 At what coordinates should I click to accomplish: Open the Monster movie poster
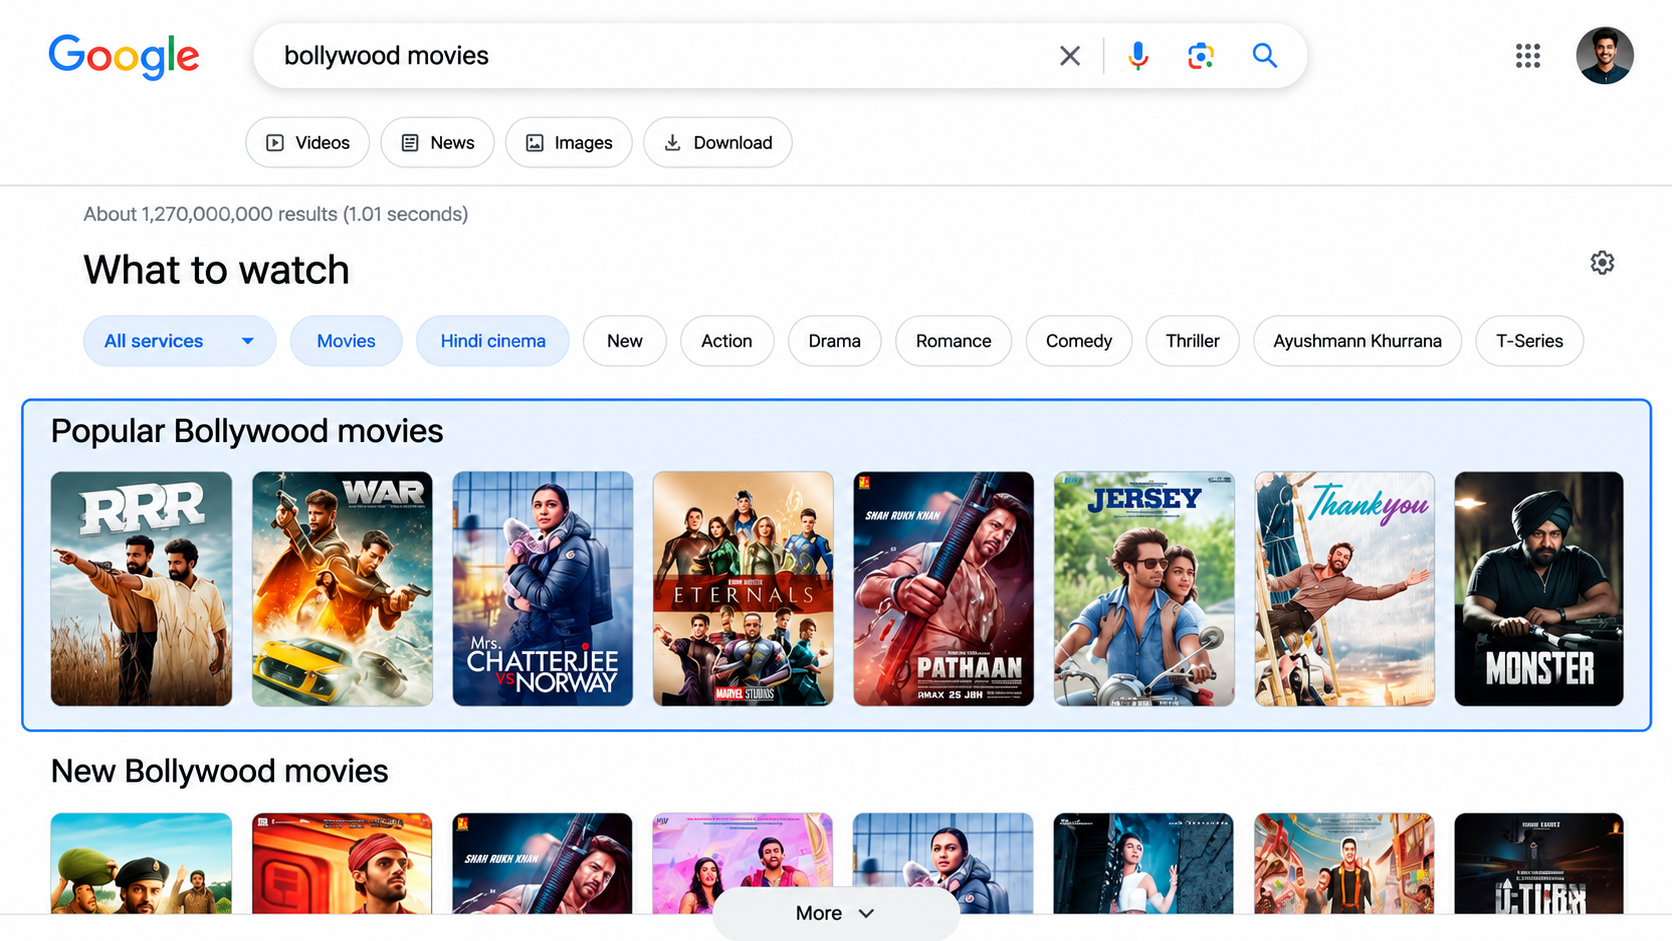(1539, 589)
